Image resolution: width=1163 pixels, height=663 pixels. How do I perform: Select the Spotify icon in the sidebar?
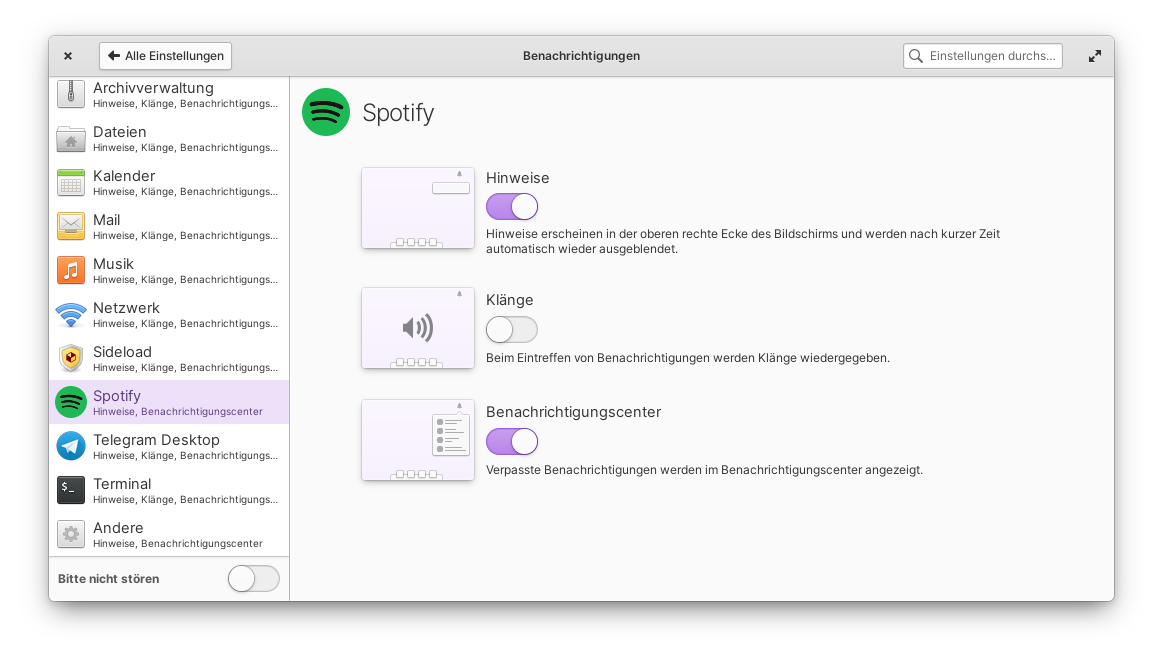pos(70,402)
